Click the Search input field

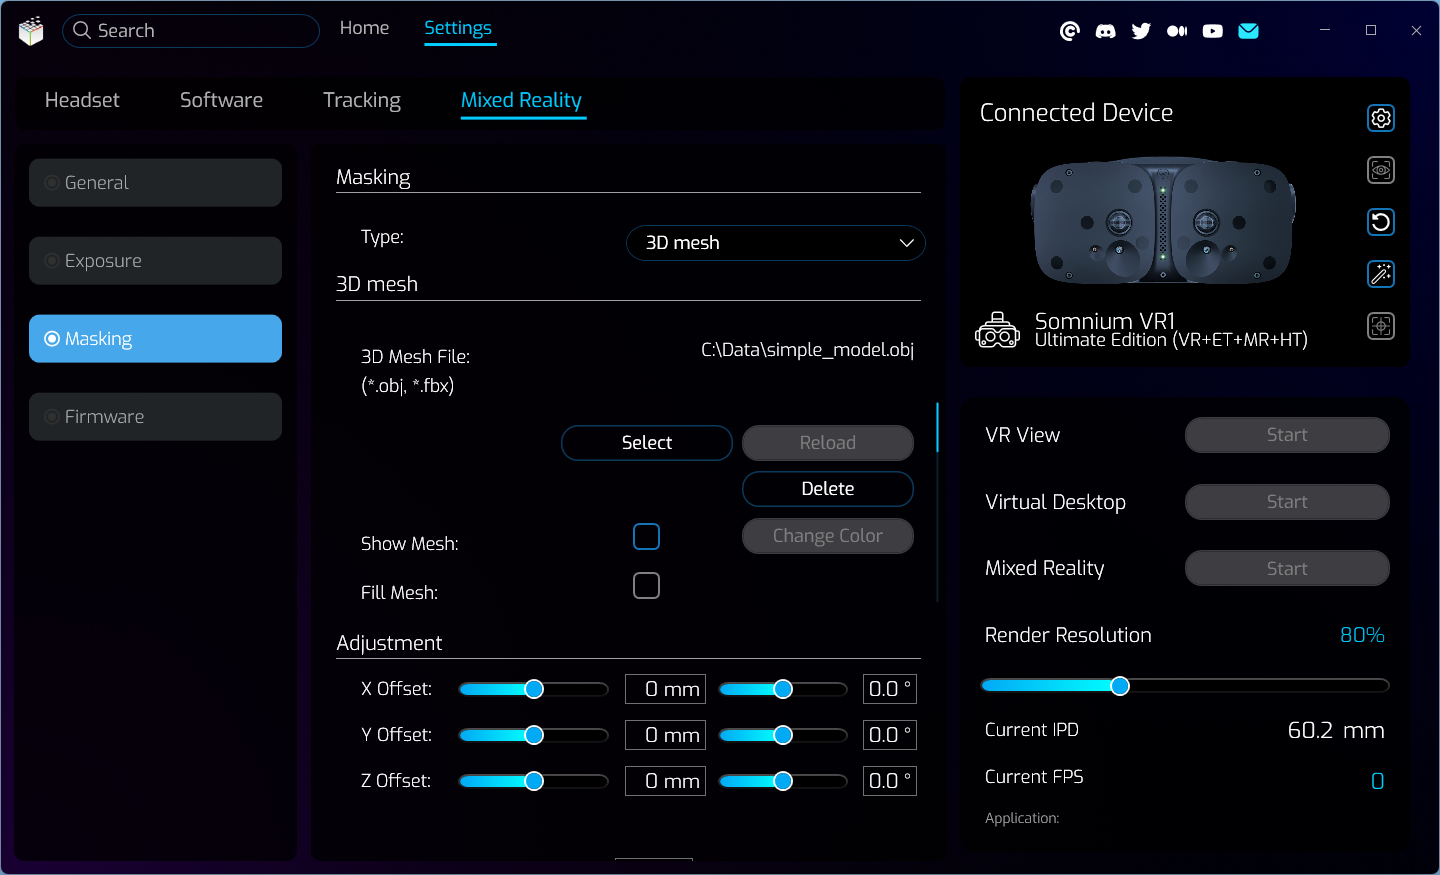coord(200,31)
